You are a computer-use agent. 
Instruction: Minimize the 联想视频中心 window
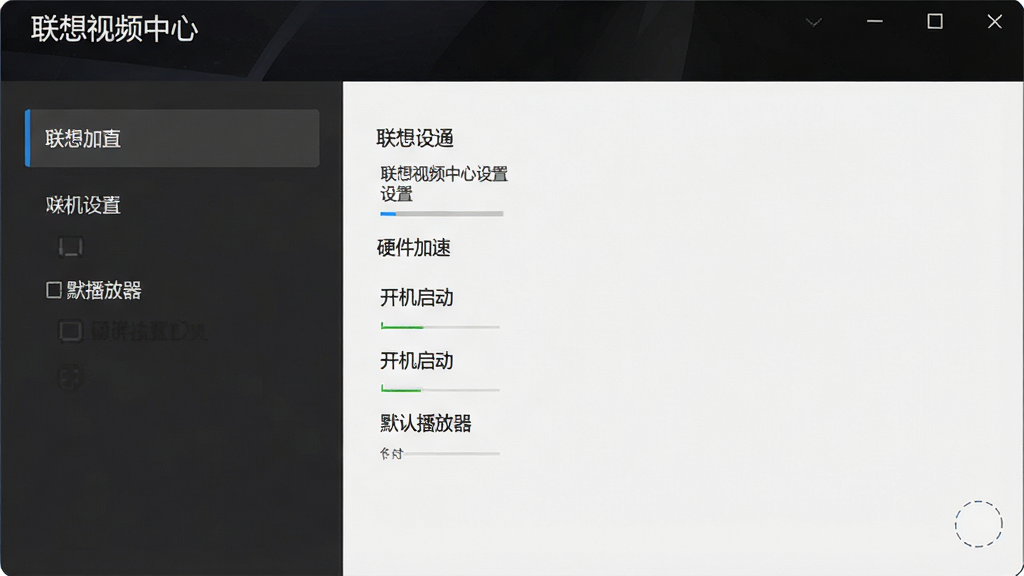(874, 22)
